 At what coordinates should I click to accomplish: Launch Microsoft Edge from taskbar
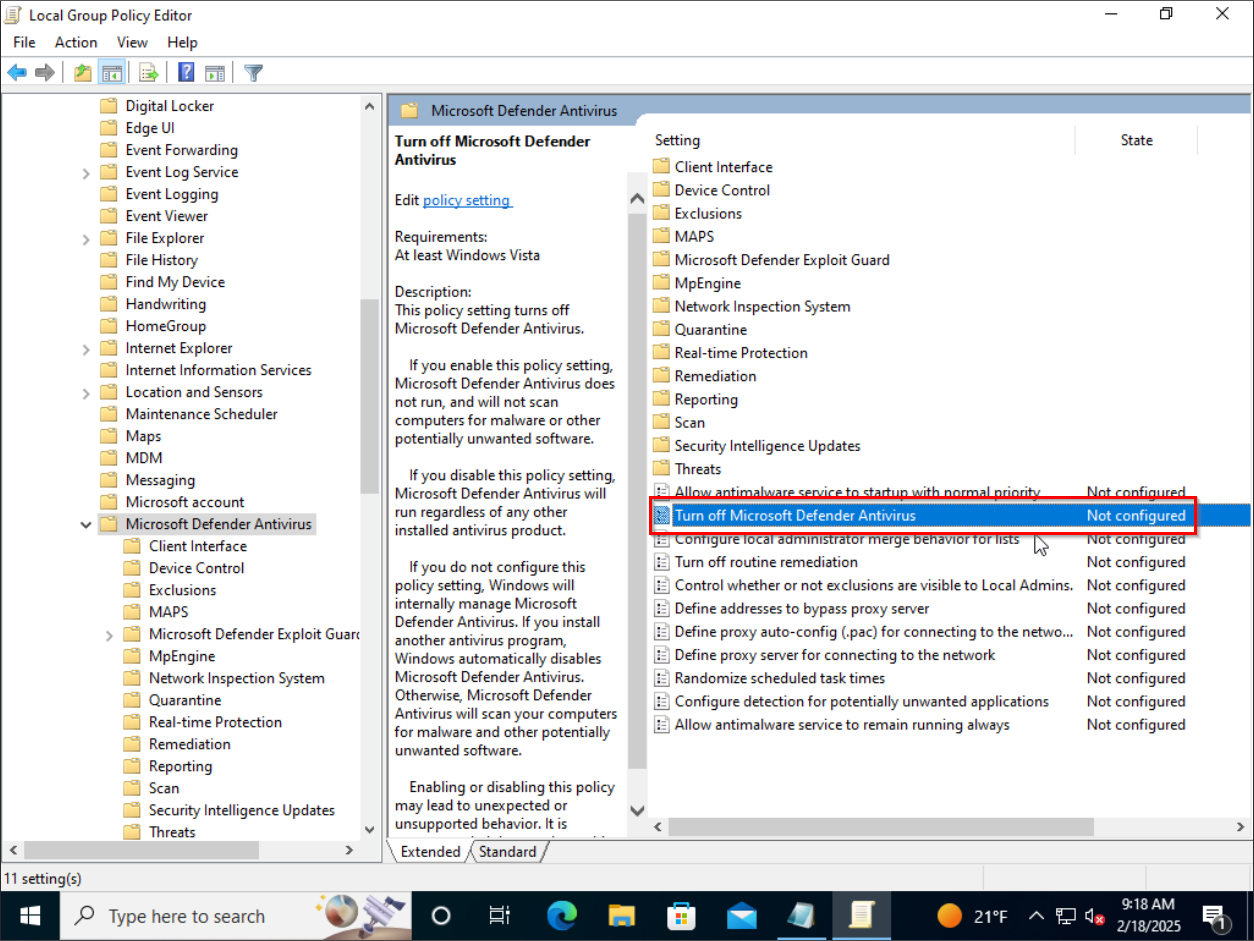tap(562, 916)
